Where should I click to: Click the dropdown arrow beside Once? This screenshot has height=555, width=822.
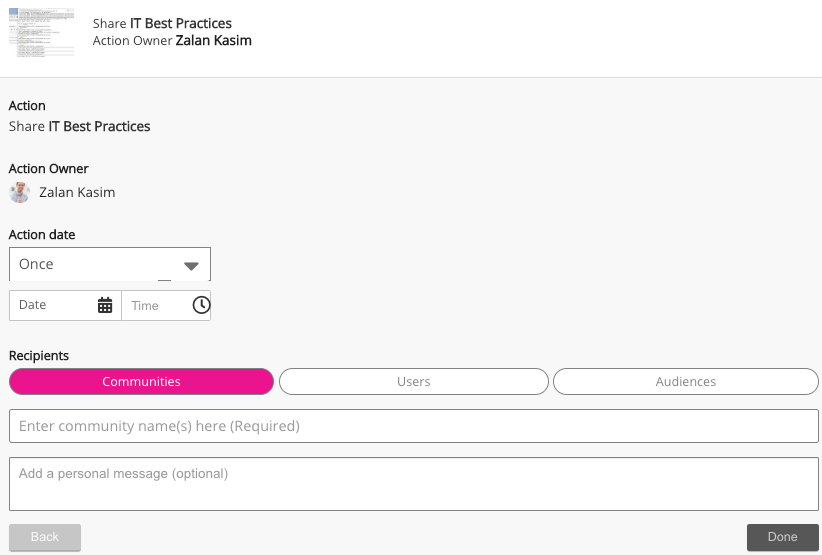pos(192,265)
